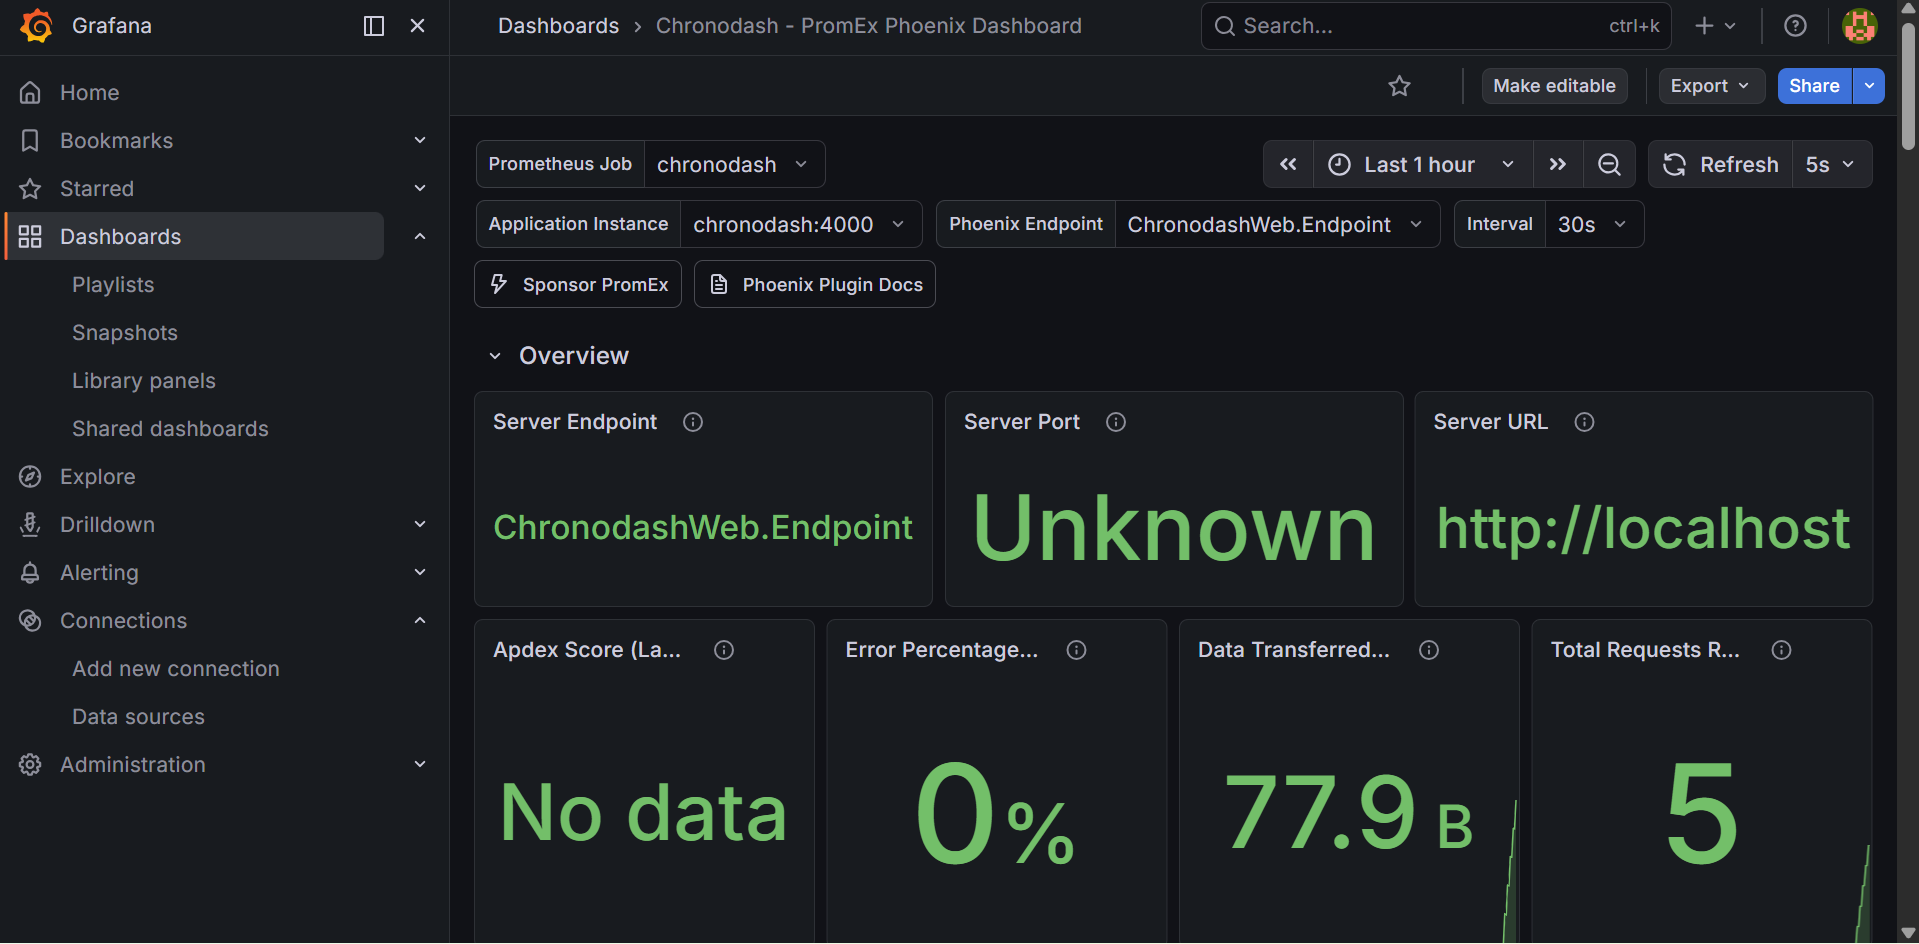Click the Server URL panel title
The width and height of the screenshot is (1919, 944).
[1491, 422]
